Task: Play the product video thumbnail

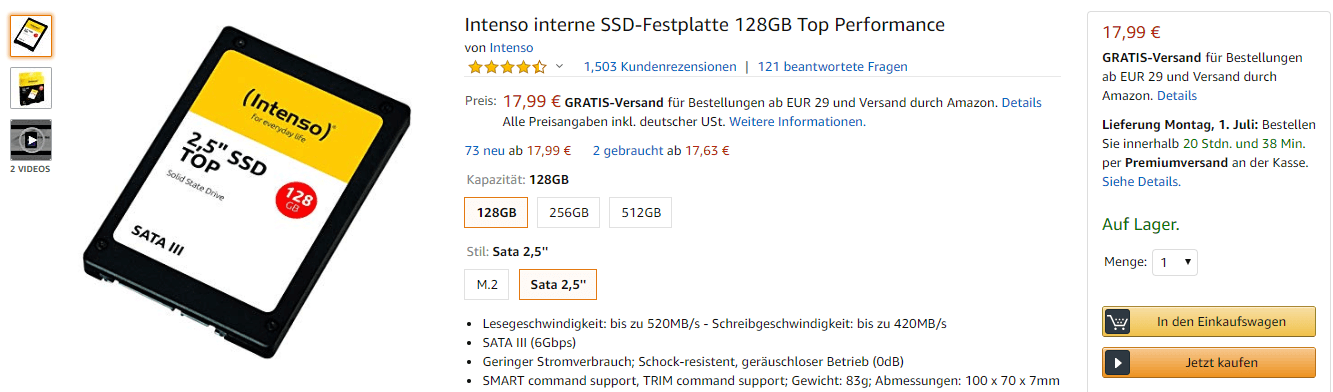Action: pyautogui.click(x=31, y=140)
